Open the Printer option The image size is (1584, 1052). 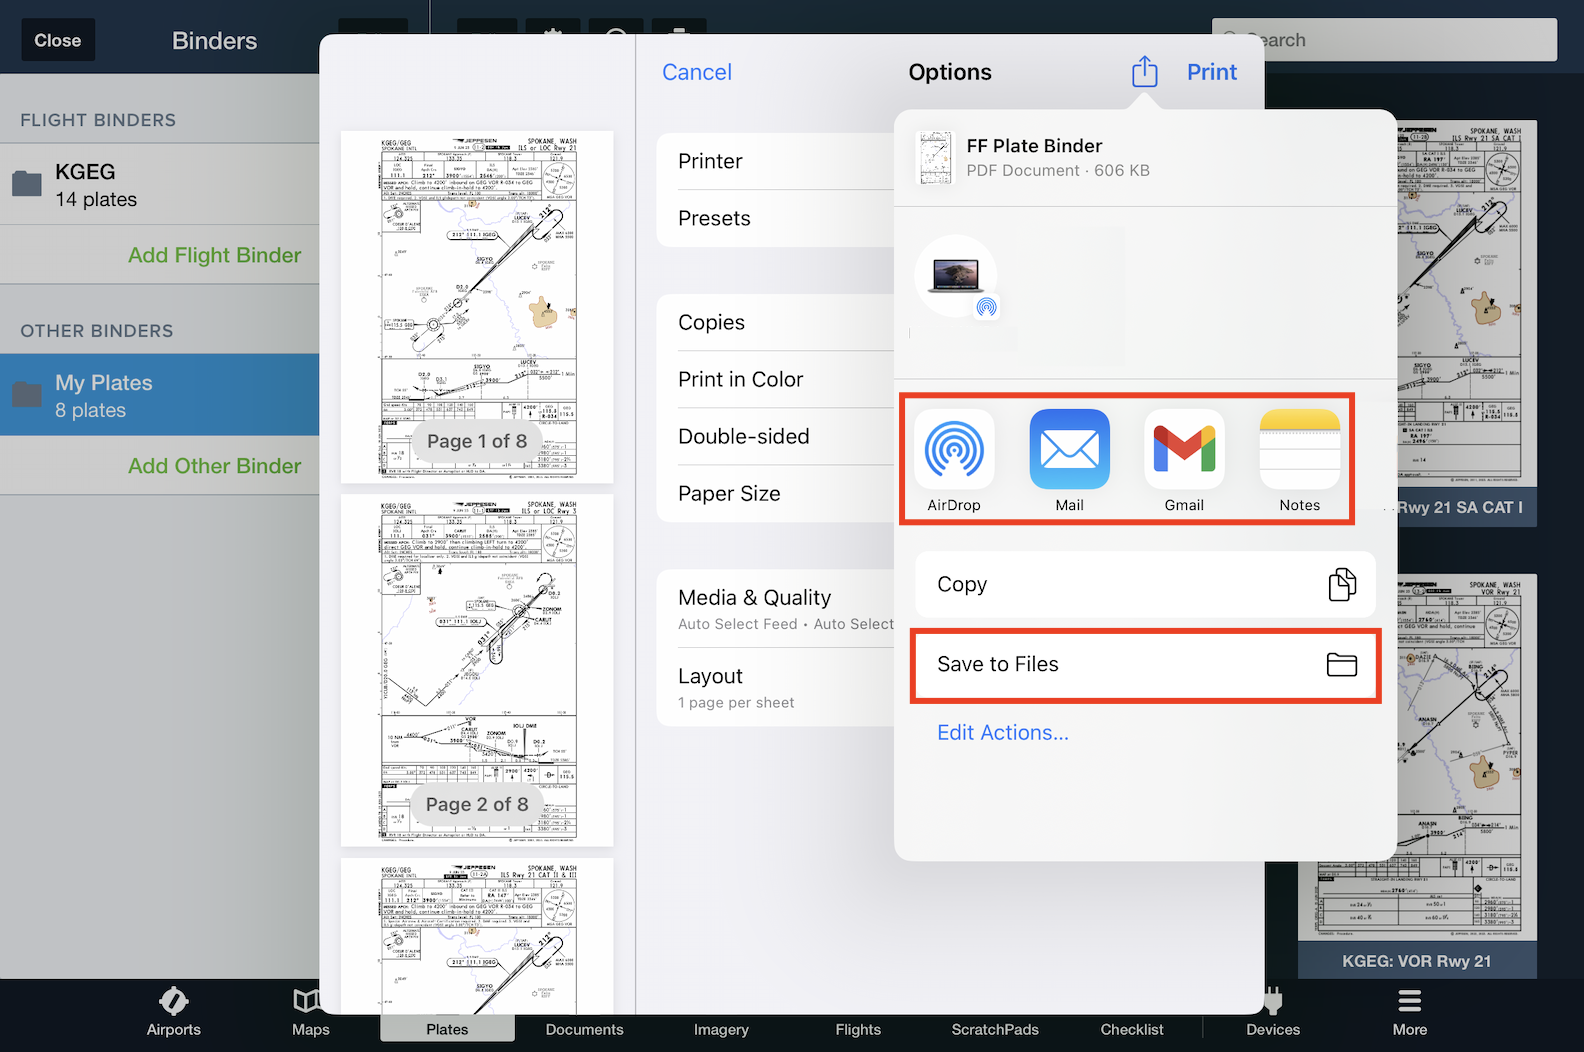click(x=776, y=161)
